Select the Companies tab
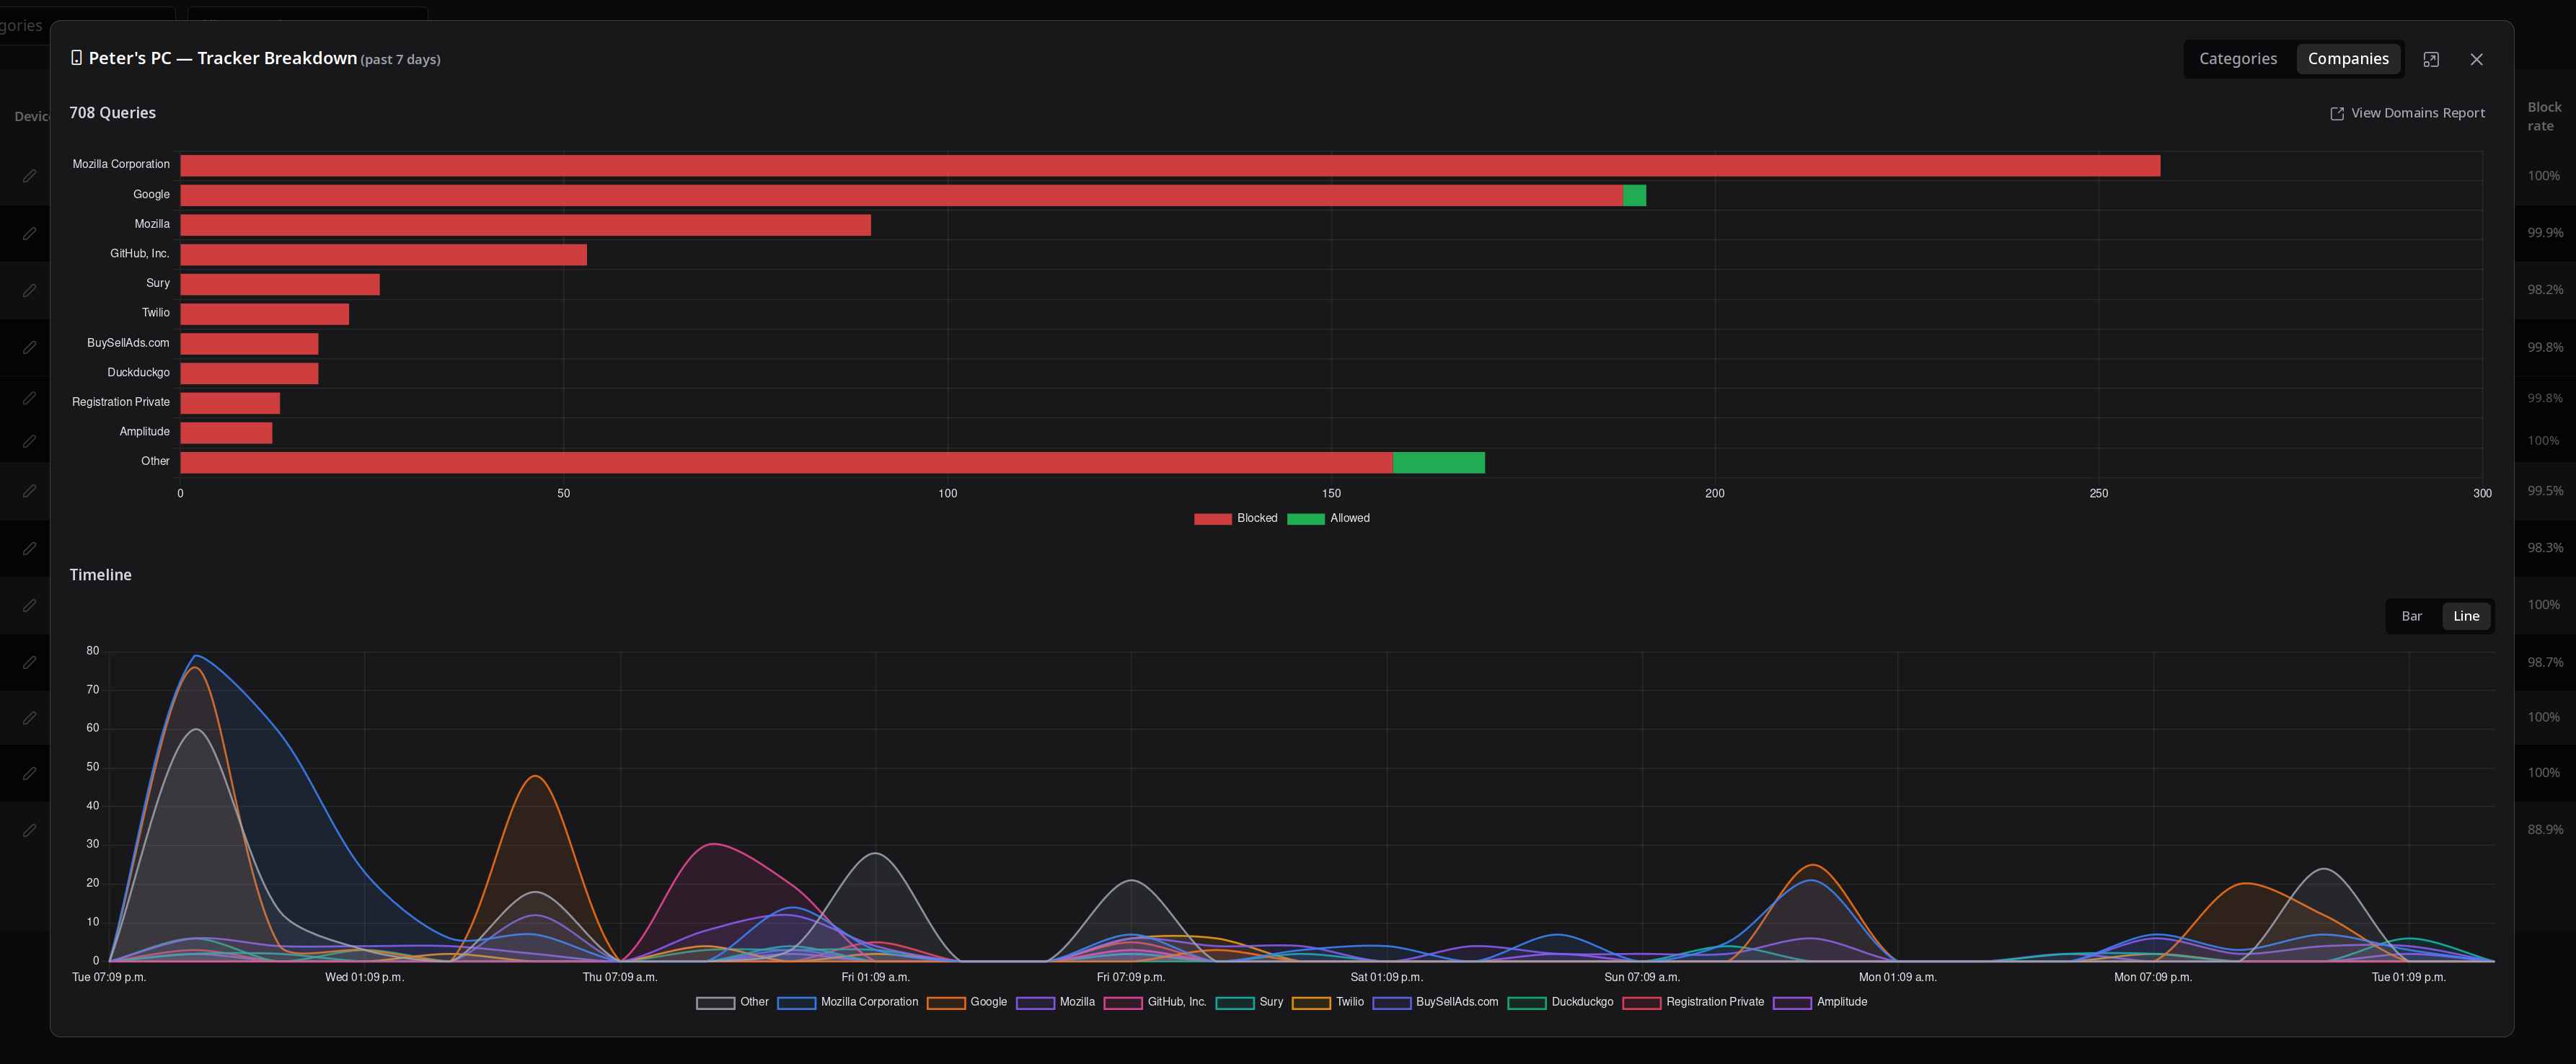 point(2347,59)
